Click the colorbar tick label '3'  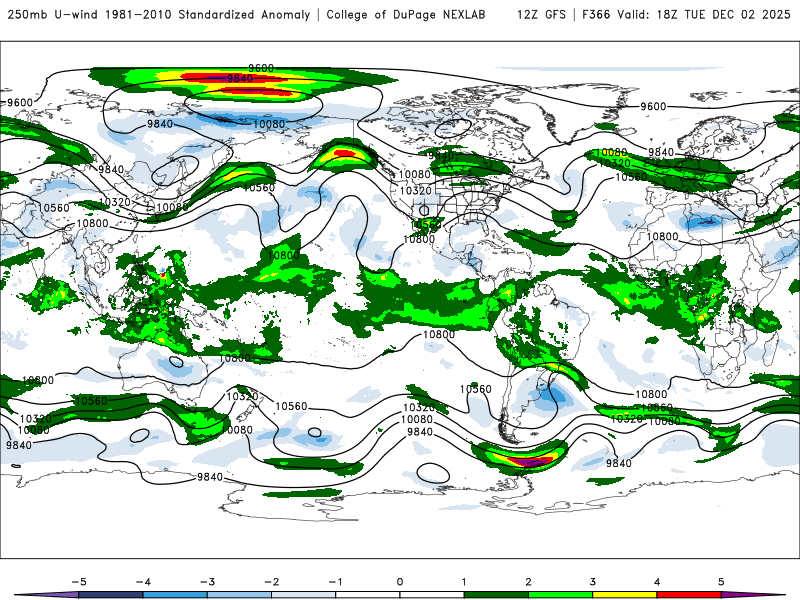click(592, 582)
